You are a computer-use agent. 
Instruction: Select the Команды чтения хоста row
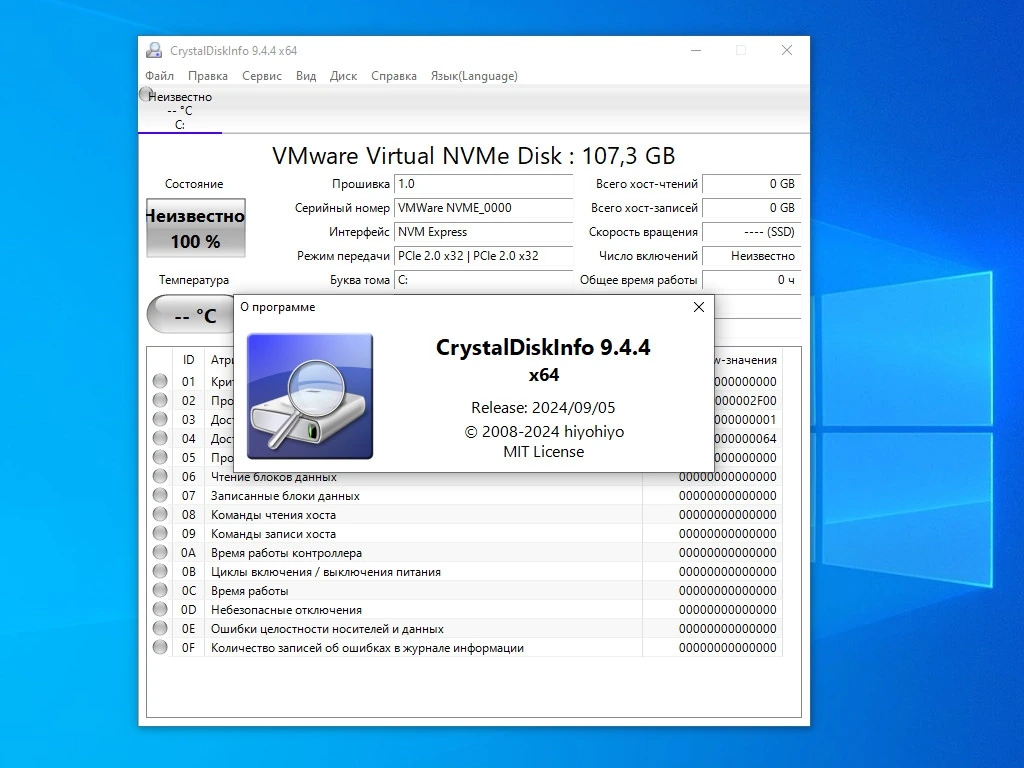pos(465,515)
